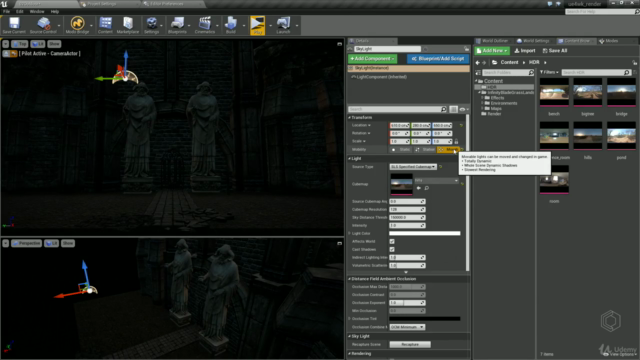This screenshot has width=640, height=360.
Task: Maximize the perspective viewport with corner icon
Action: click(340, 243)
